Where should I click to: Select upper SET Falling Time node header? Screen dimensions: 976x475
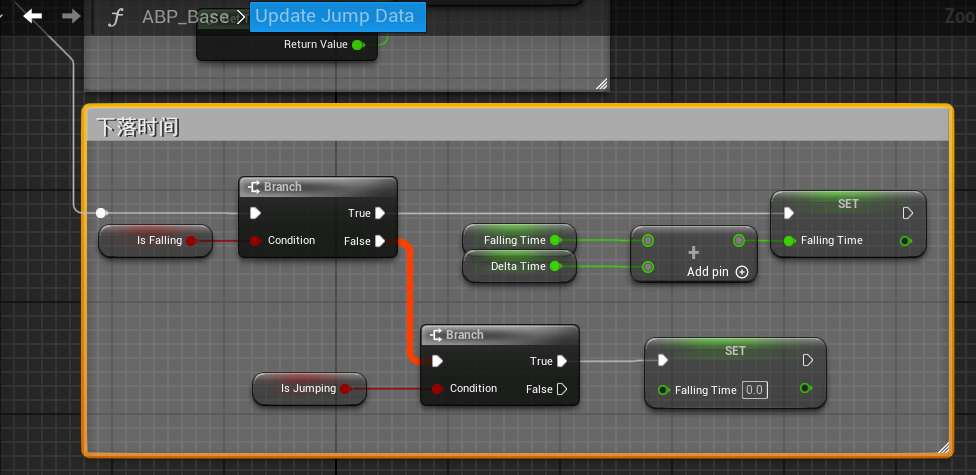(848, 204)
